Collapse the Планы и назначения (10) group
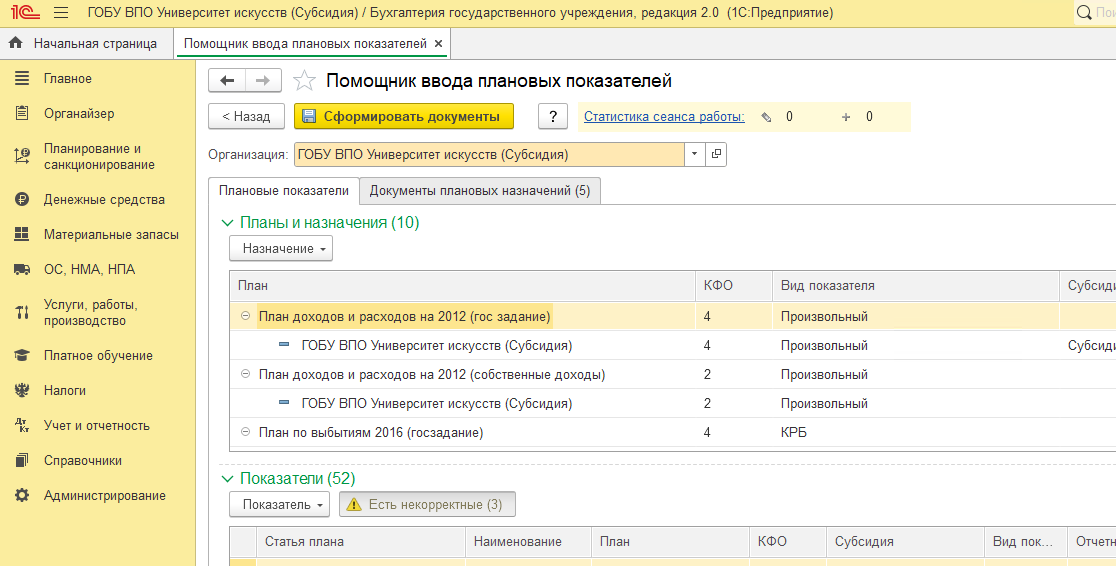The width and height of the screenshot is (1116, 566). [x=228, y=223]
